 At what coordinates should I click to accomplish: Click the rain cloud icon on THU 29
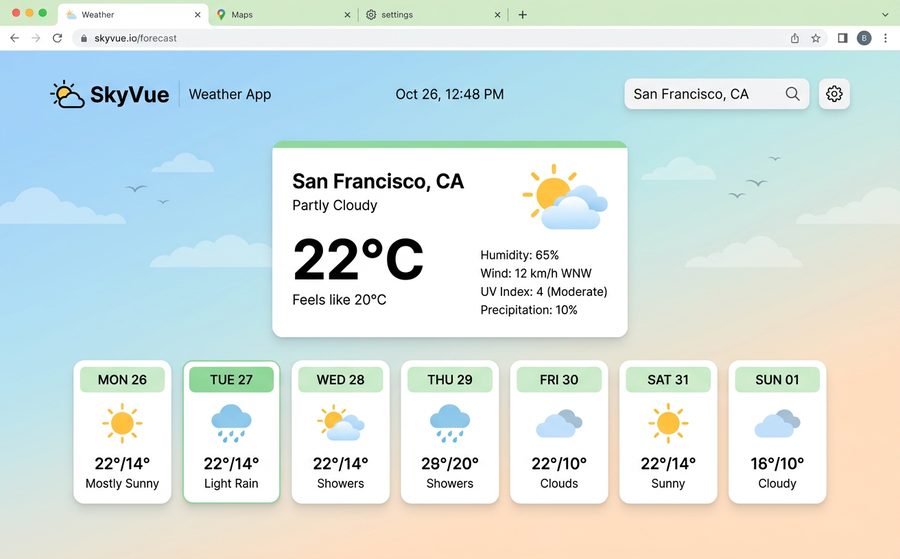[x=450, y=424]
